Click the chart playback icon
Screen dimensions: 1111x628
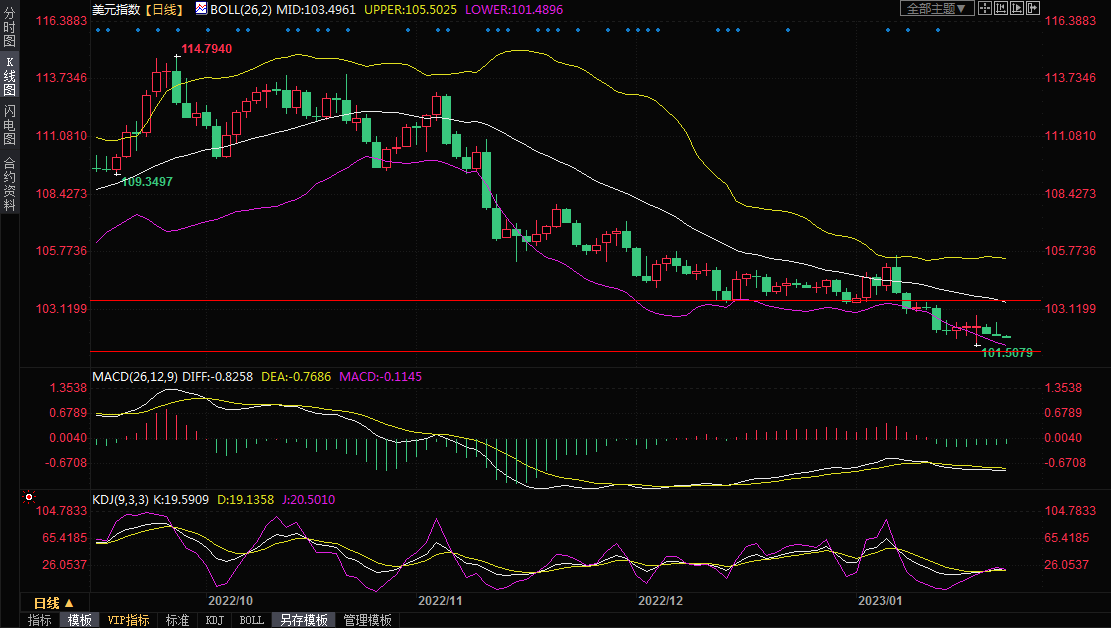tap(1015, 8)
